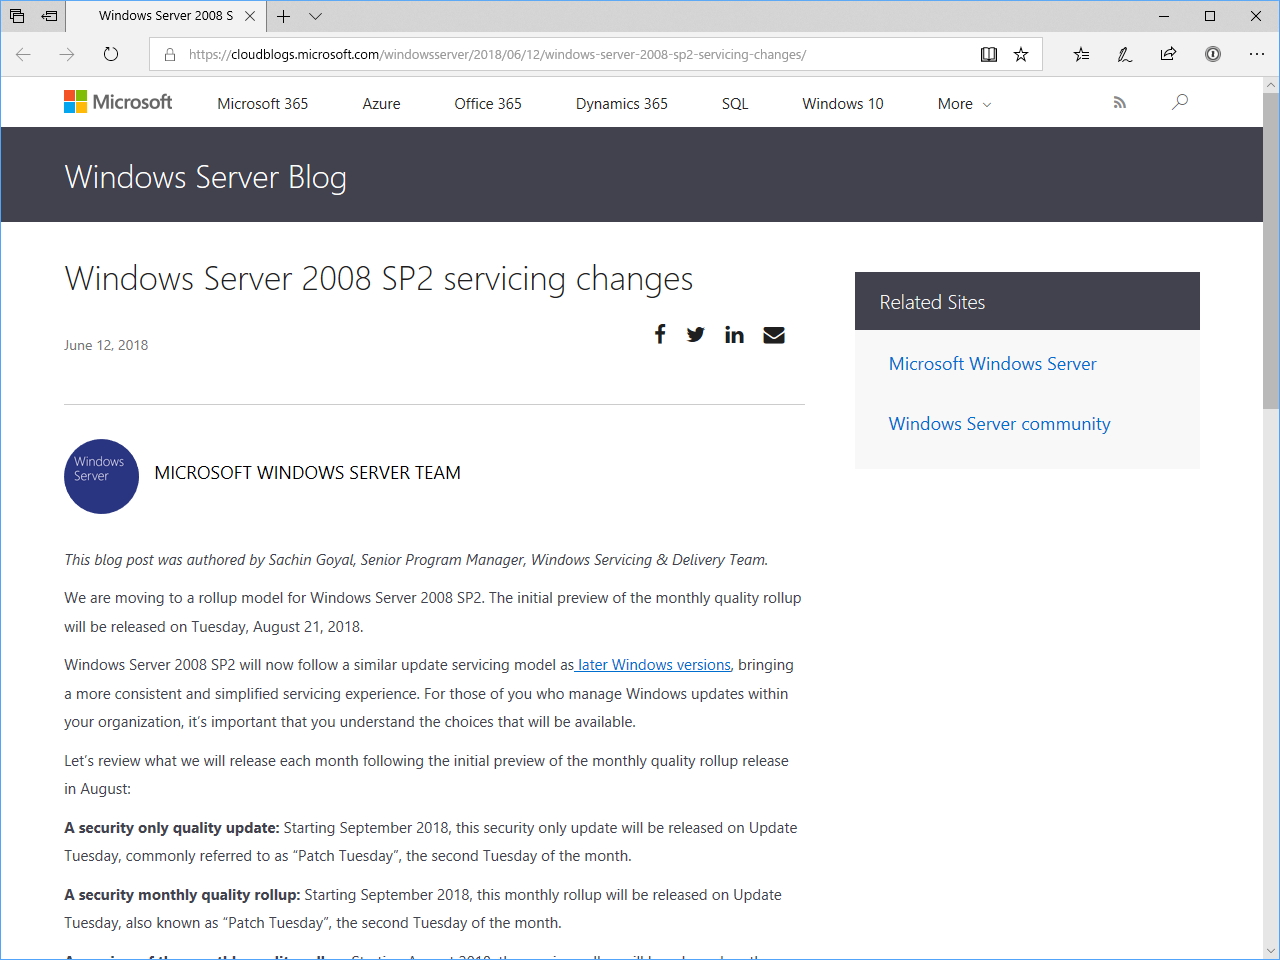The image size is (1280, 960).
Task: Open the Edge share icon
Action: pos(1167,55)
